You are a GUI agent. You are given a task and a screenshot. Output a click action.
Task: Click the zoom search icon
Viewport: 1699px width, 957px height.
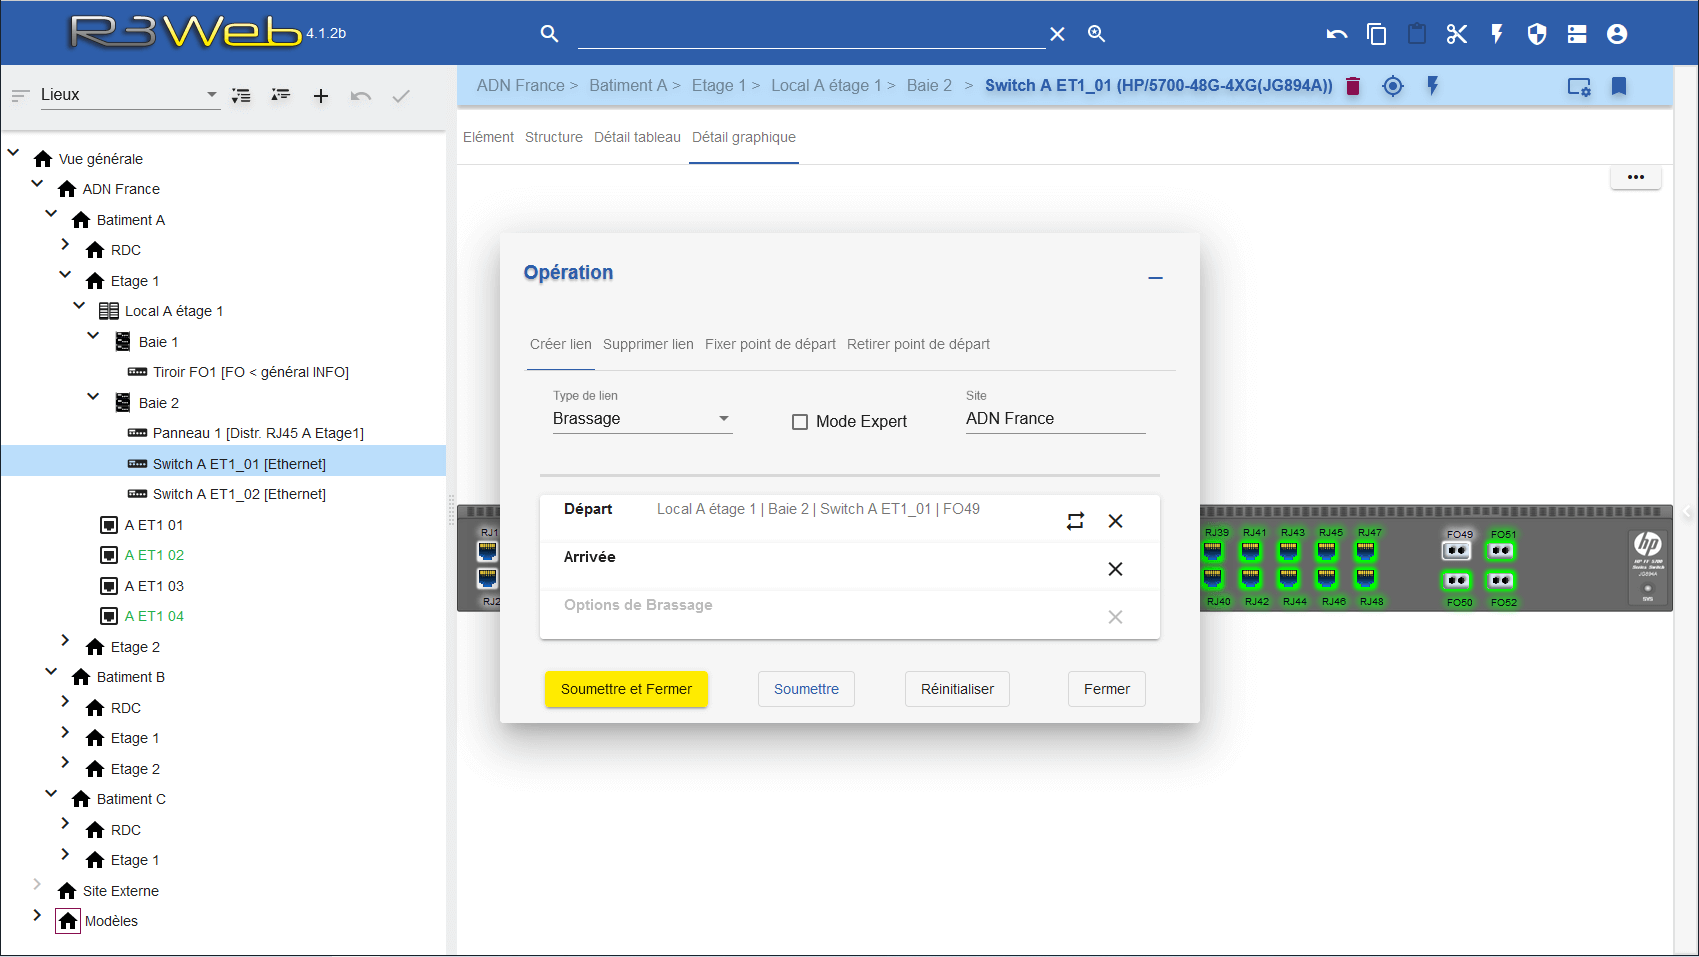pyautogui.click(x=1096, y=34)
